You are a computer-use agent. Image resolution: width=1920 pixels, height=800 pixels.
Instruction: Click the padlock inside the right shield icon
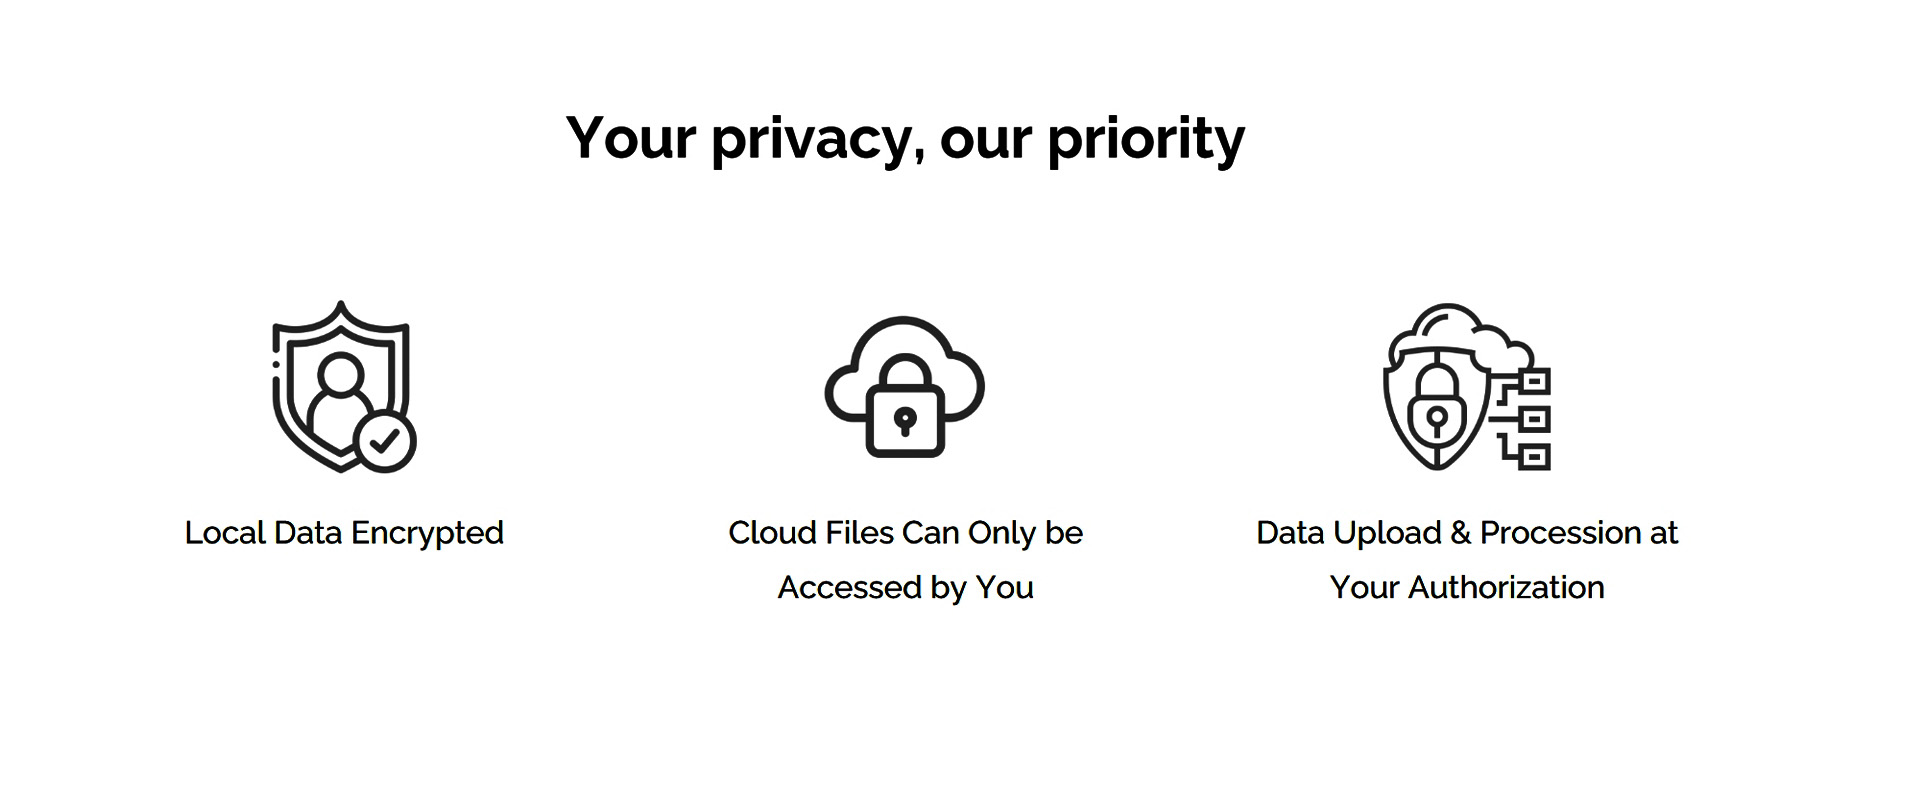1436,410
